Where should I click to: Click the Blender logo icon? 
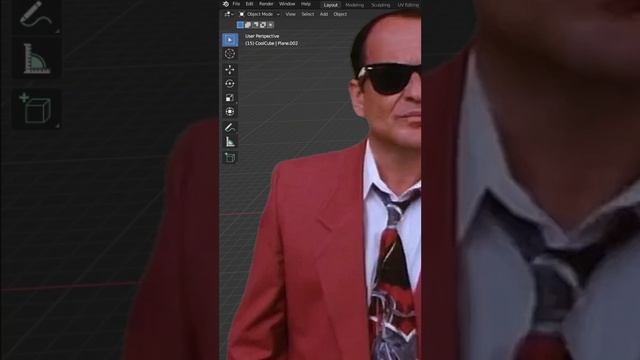coord(226,4)
